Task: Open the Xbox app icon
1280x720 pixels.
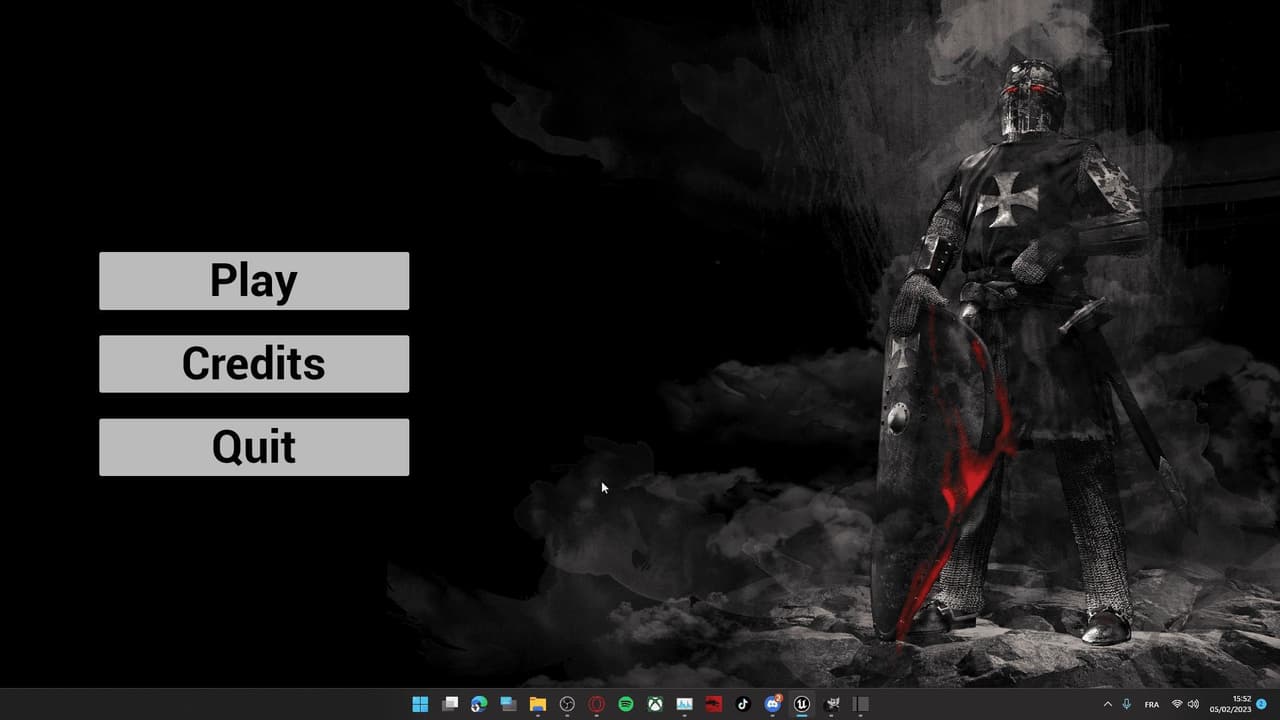Action: point(654,704)
